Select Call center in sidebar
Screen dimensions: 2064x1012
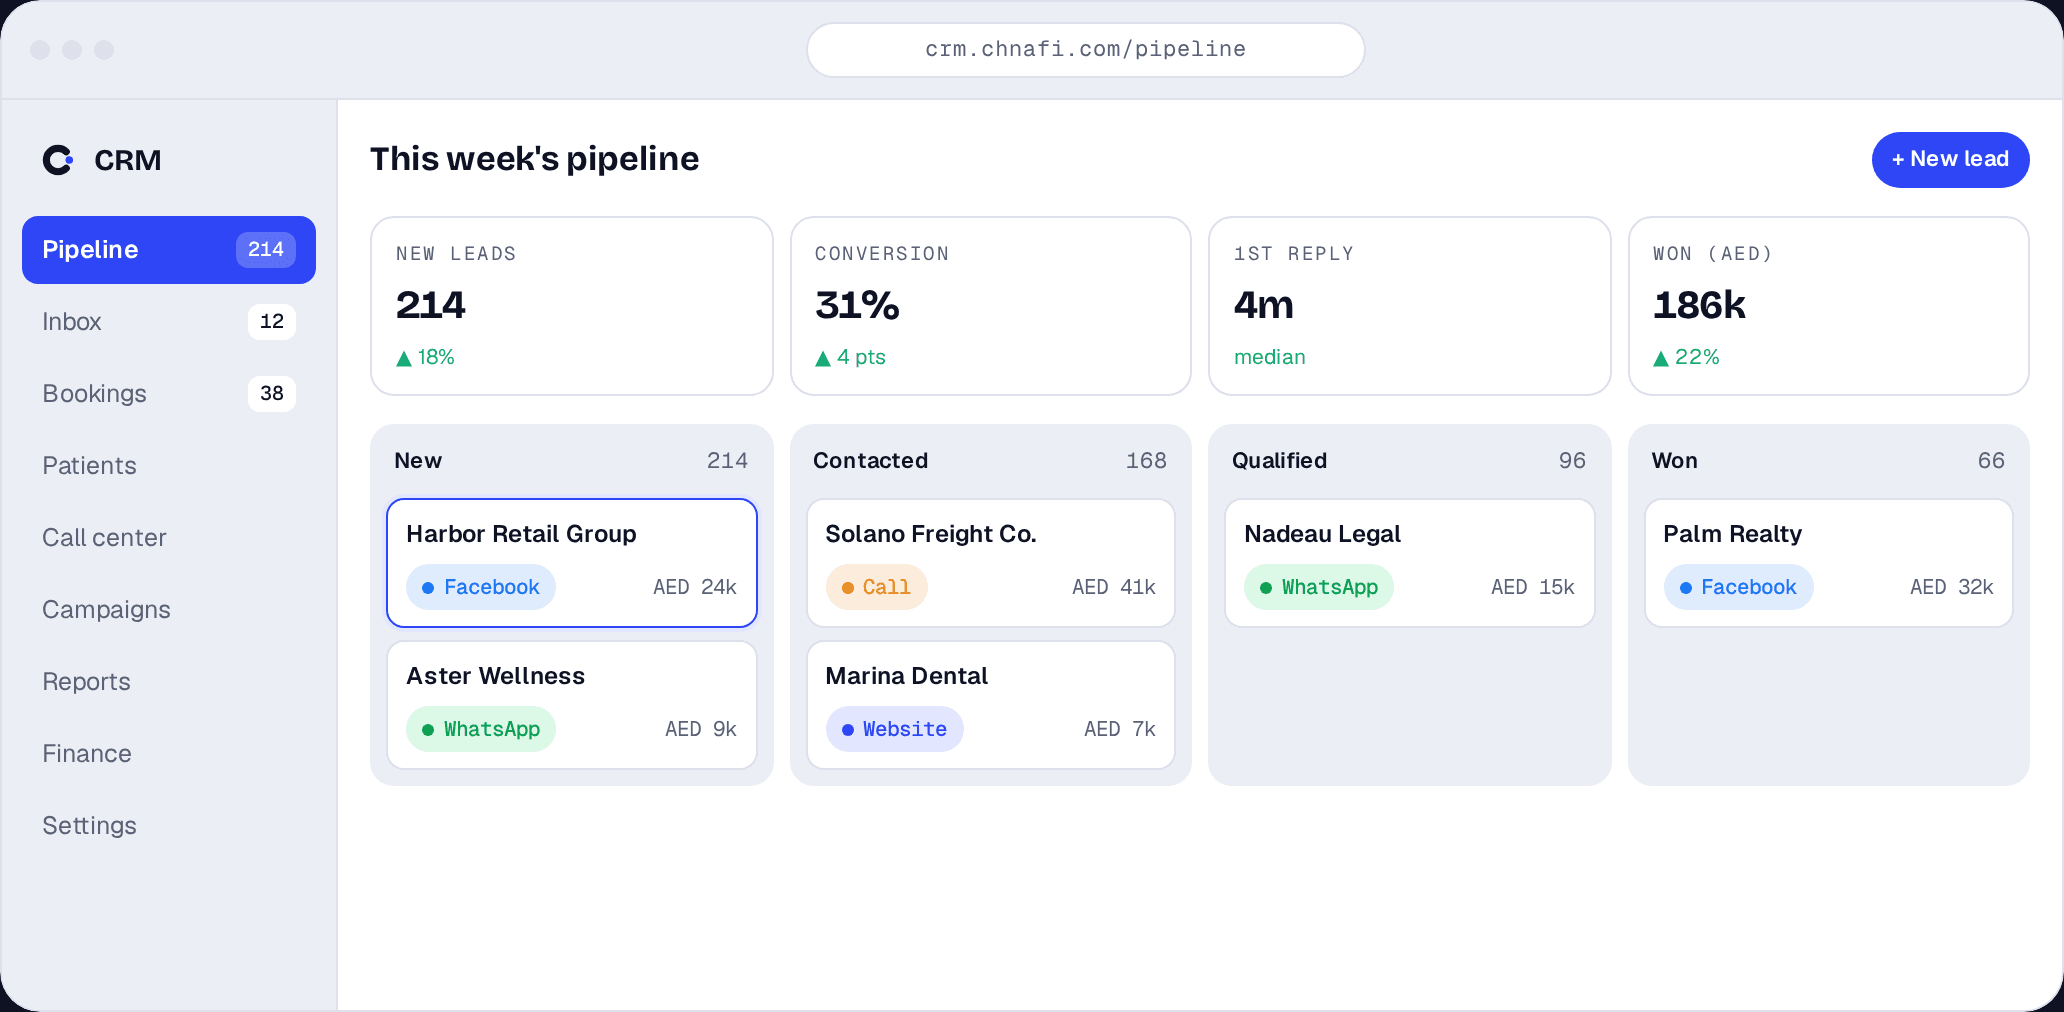point(169,538)
